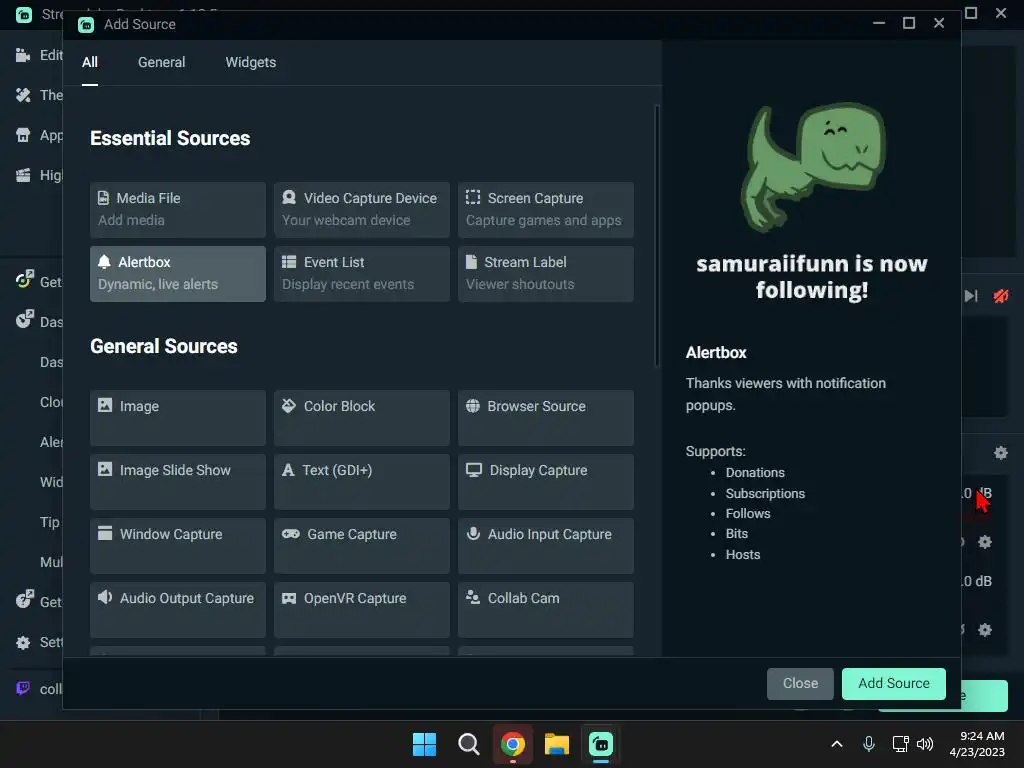The width and height of the screenshot is (1024, 768).
Task: Choose the Window Capture source
Action: (178, 546)
